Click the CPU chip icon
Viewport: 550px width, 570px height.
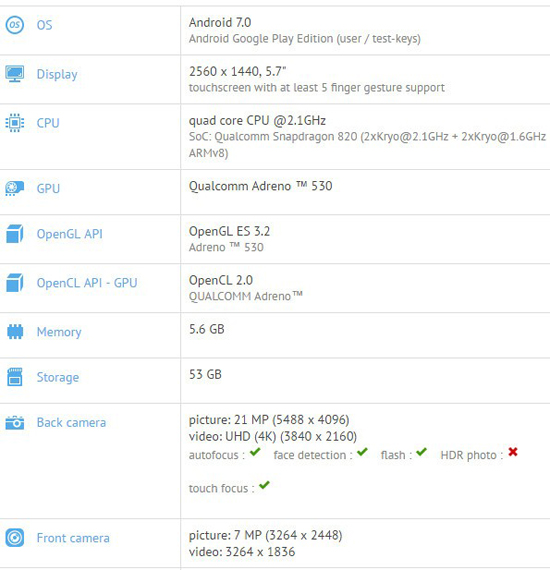click(15, 123)
